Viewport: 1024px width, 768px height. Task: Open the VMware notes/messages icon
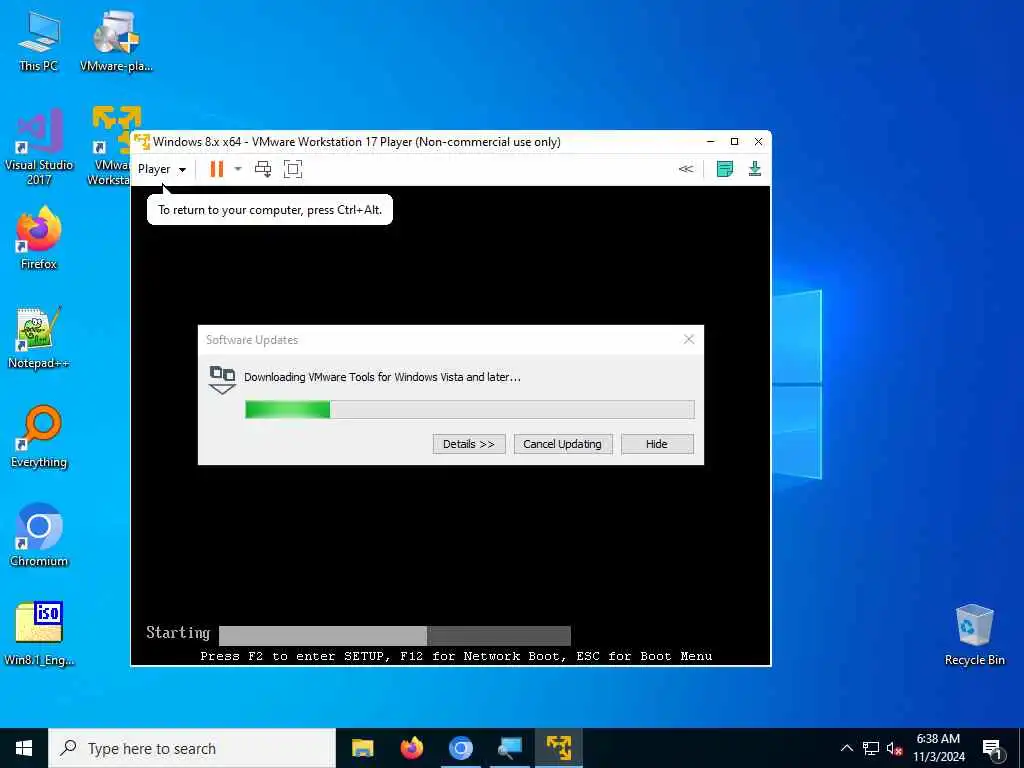coord(725,169)
